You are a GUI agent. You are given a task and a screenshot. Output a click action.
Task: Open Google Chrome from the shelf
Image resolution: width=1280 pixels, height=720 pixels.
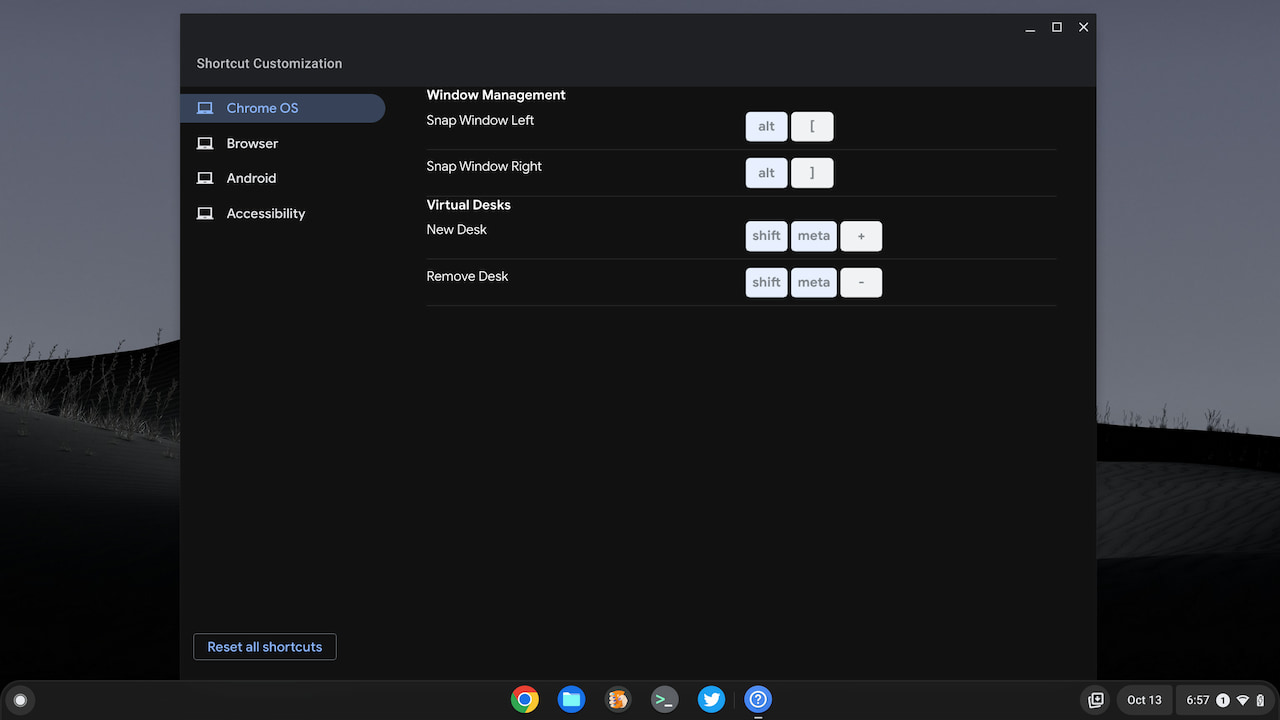[525, 699]
